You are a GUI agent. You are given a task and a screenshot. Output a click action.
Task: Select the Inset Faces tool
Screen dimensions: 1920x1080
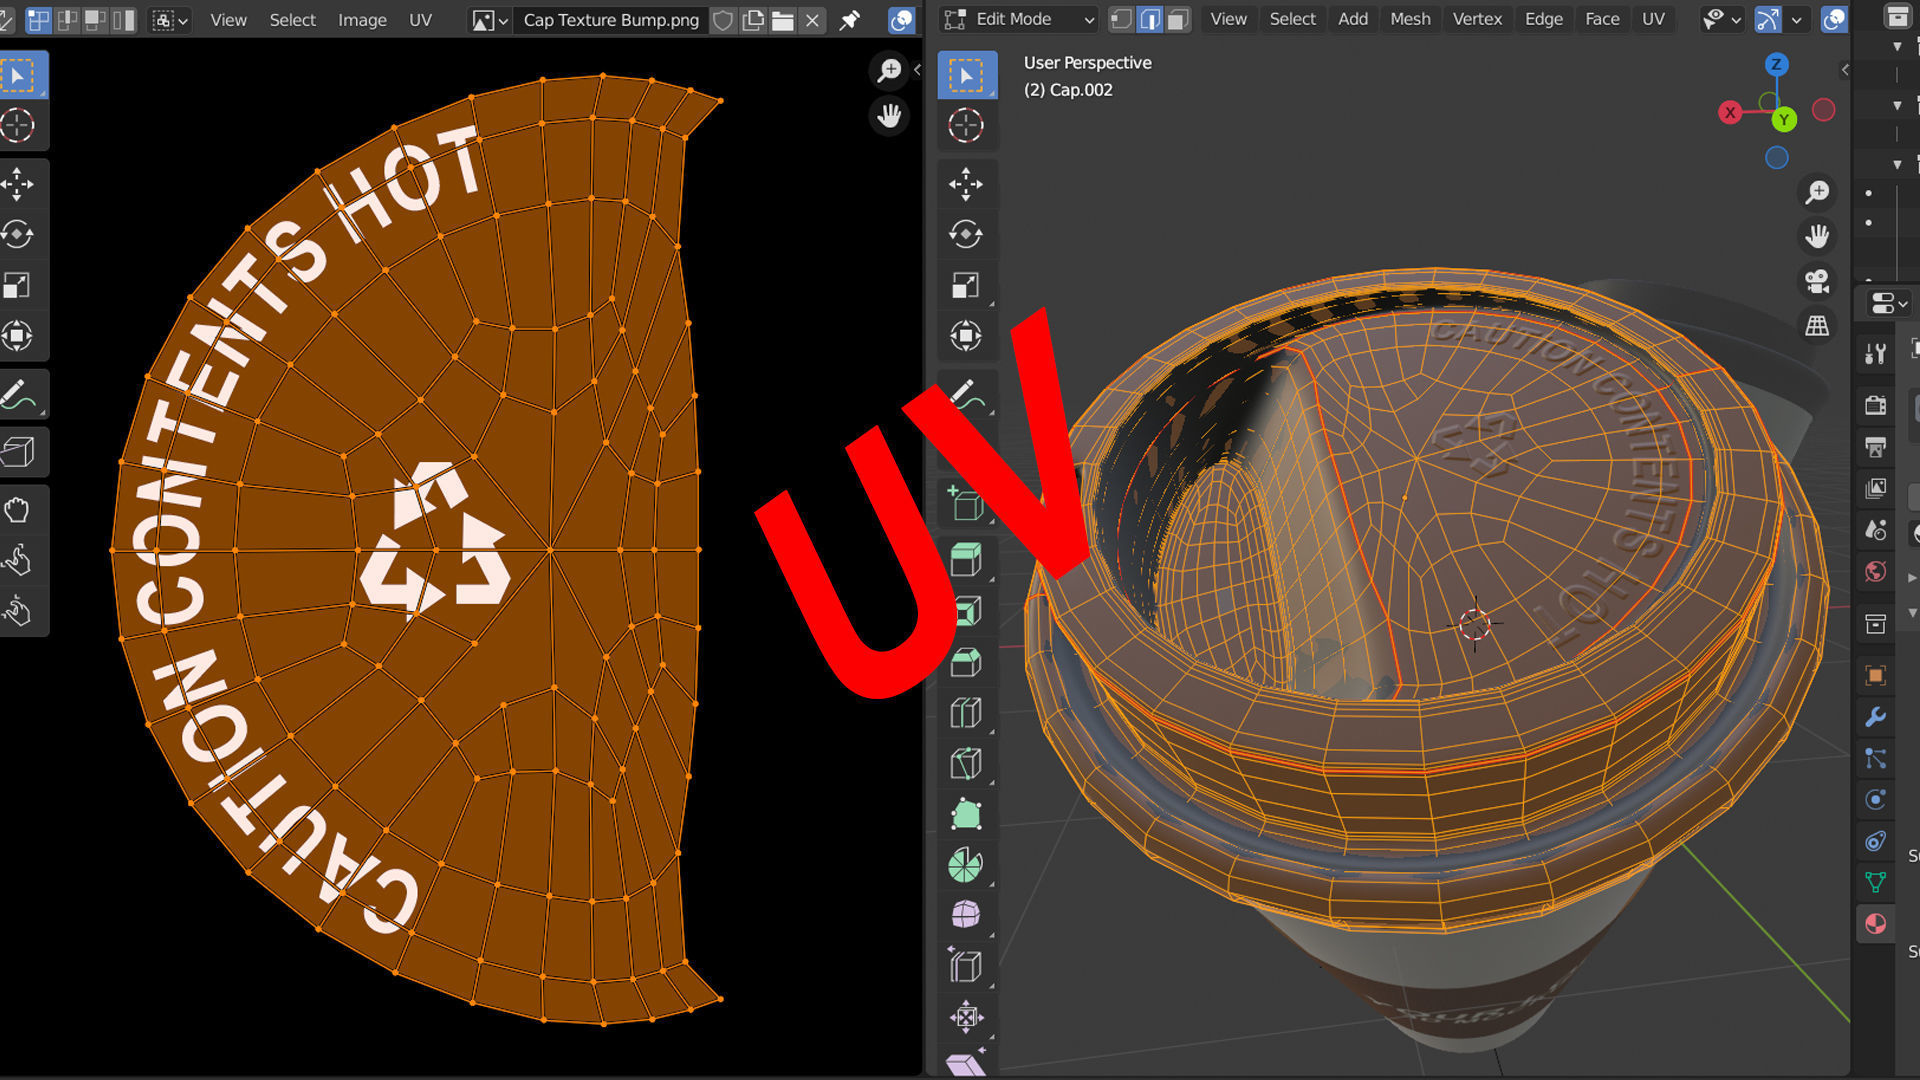point(966,611)
